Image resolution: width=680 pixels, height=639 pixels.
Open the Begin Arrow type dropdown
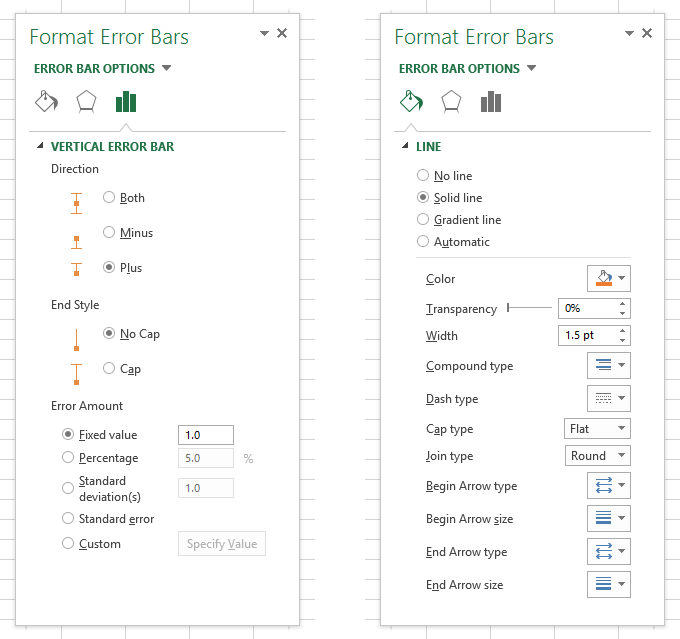(609, 485)
